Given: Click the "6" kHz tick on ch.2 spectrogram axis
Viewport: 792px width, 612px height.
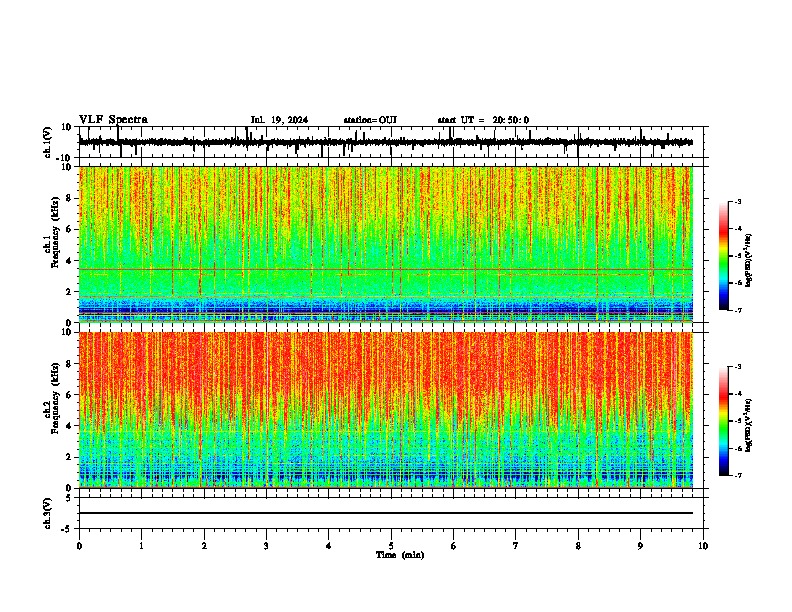Looking at the screenshot, I should point(69,395).
